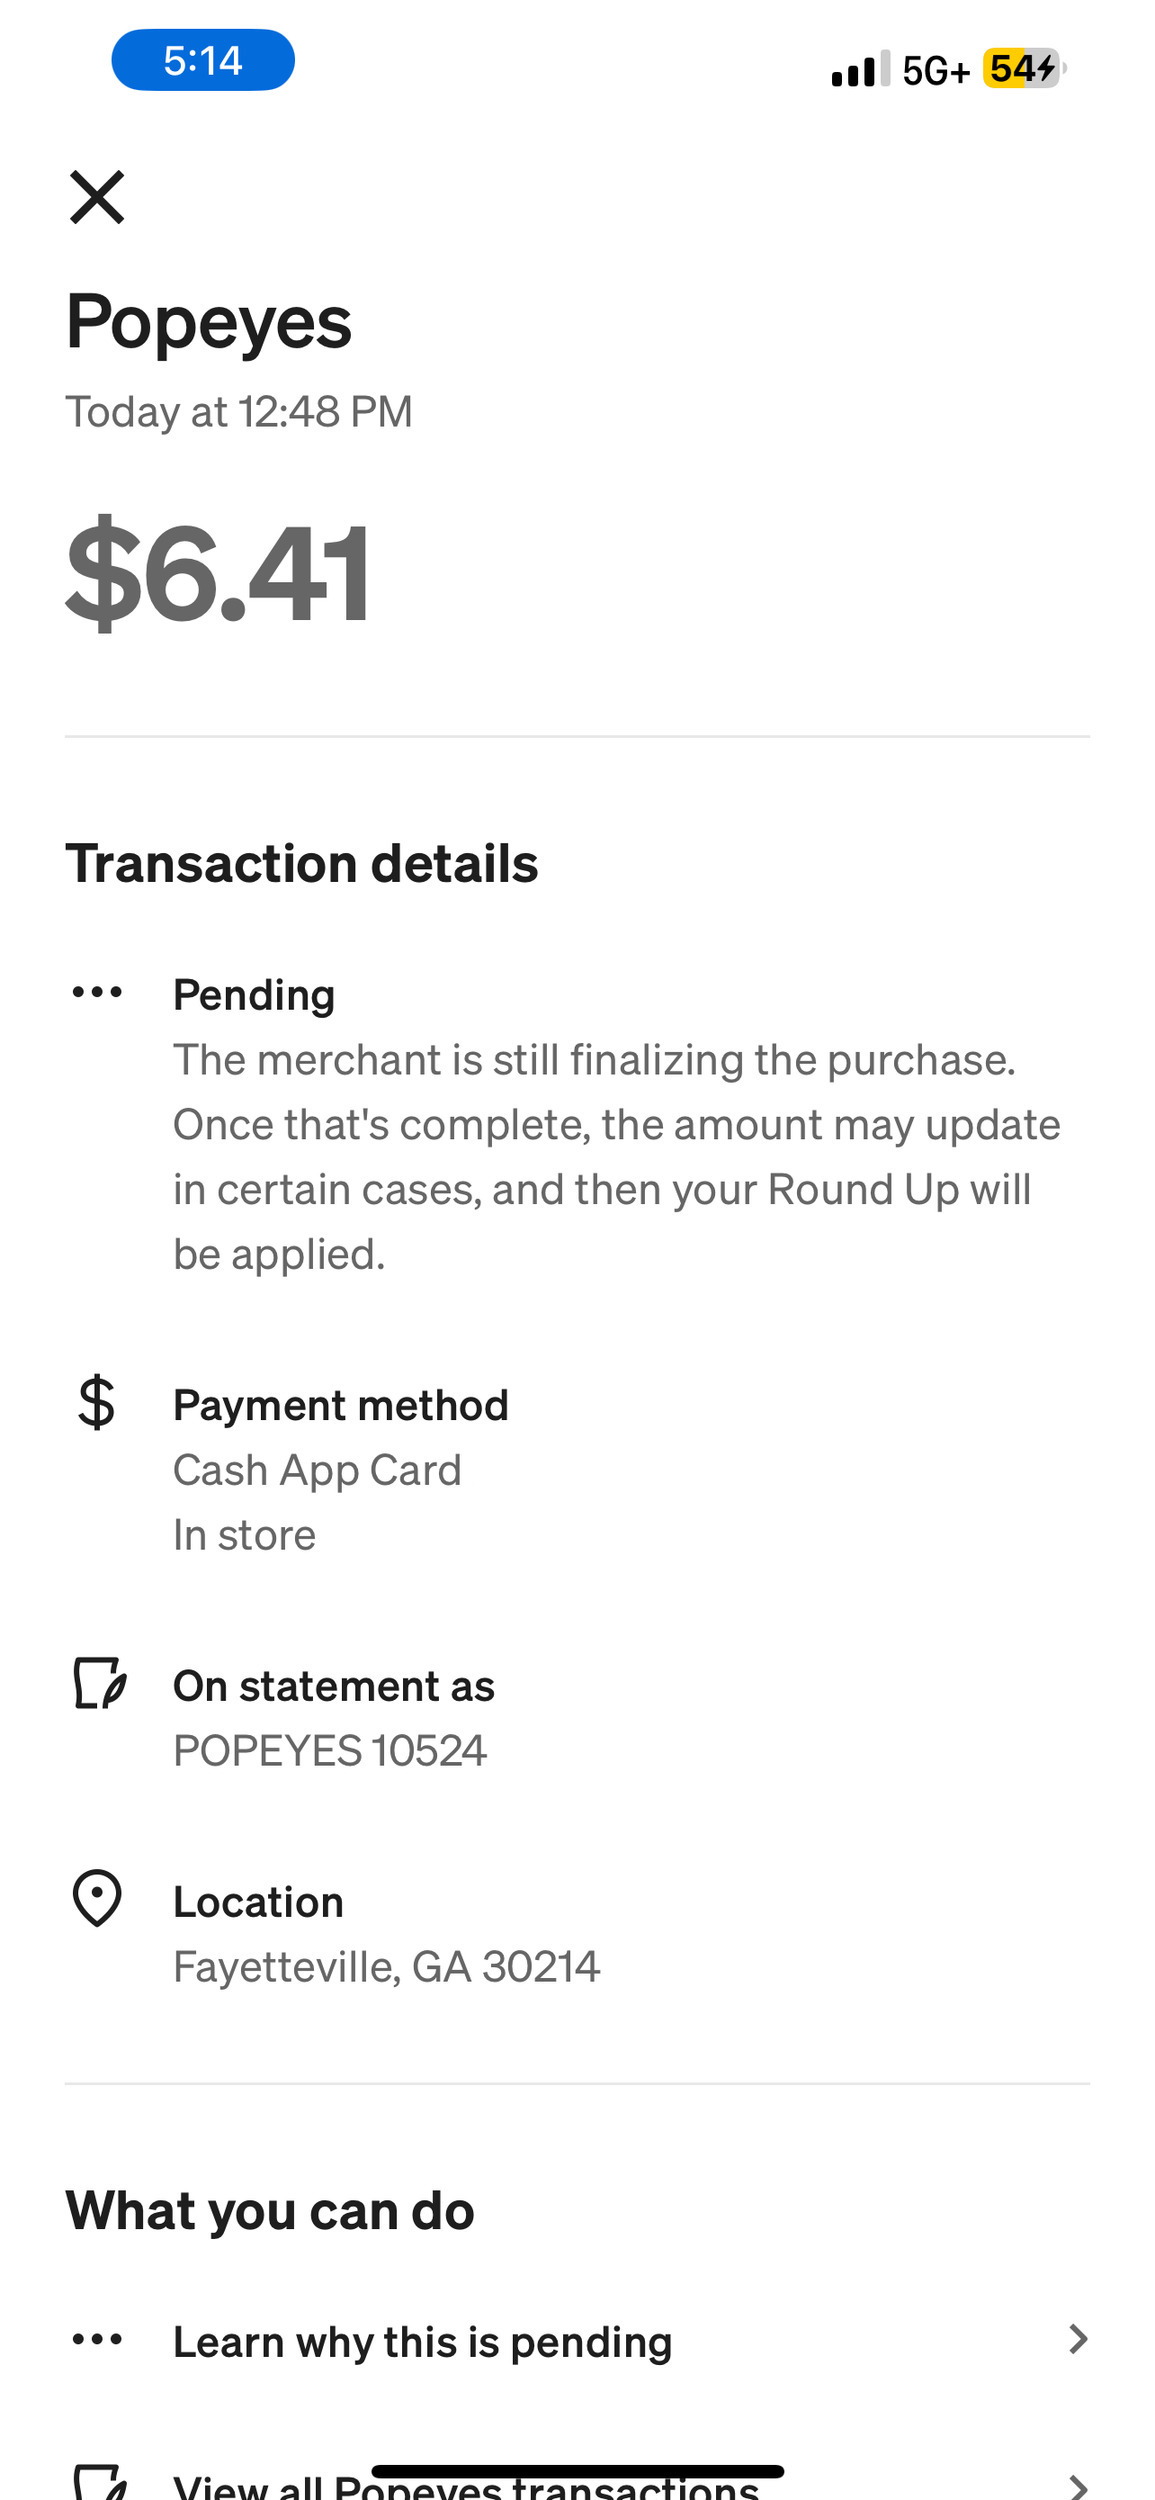
Task: Open chevron for View all Popeyes transactions
Action: (1077, 2486)
